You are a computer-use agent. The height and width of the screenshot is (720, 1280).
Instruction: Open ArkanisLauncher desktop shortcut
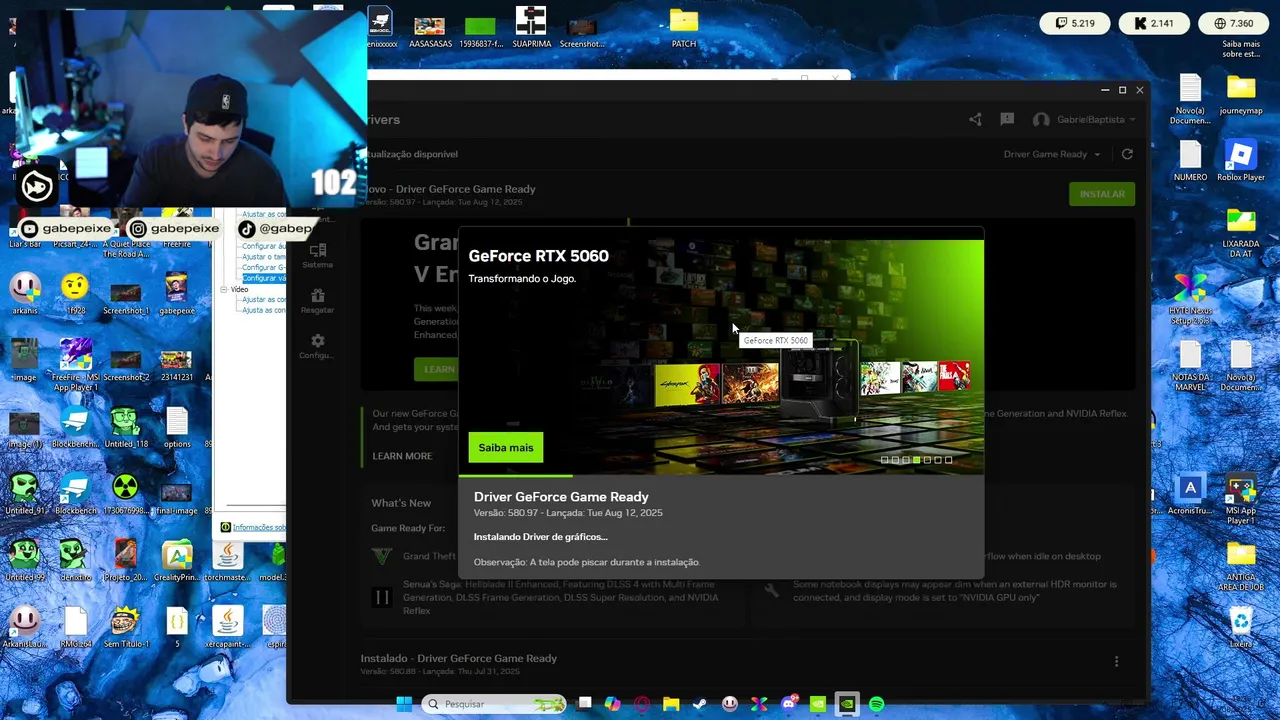click(24, 628)
